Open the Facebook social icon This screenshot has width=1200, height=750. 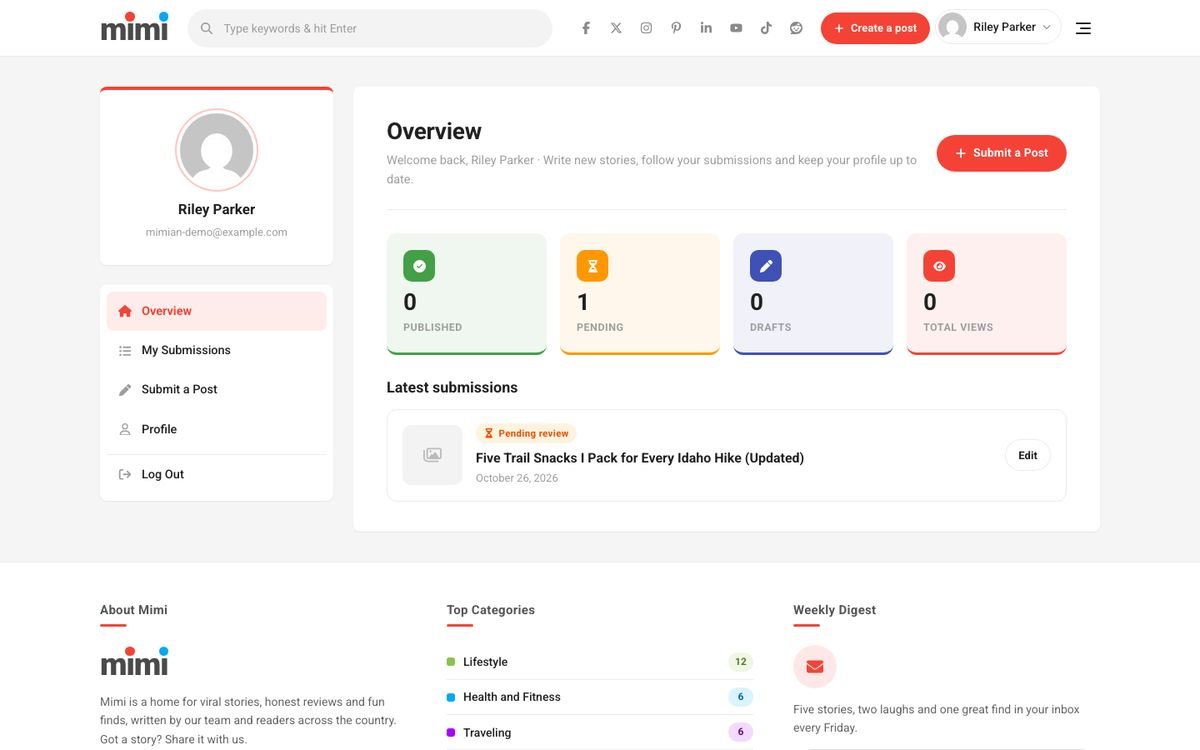[586, 28]
